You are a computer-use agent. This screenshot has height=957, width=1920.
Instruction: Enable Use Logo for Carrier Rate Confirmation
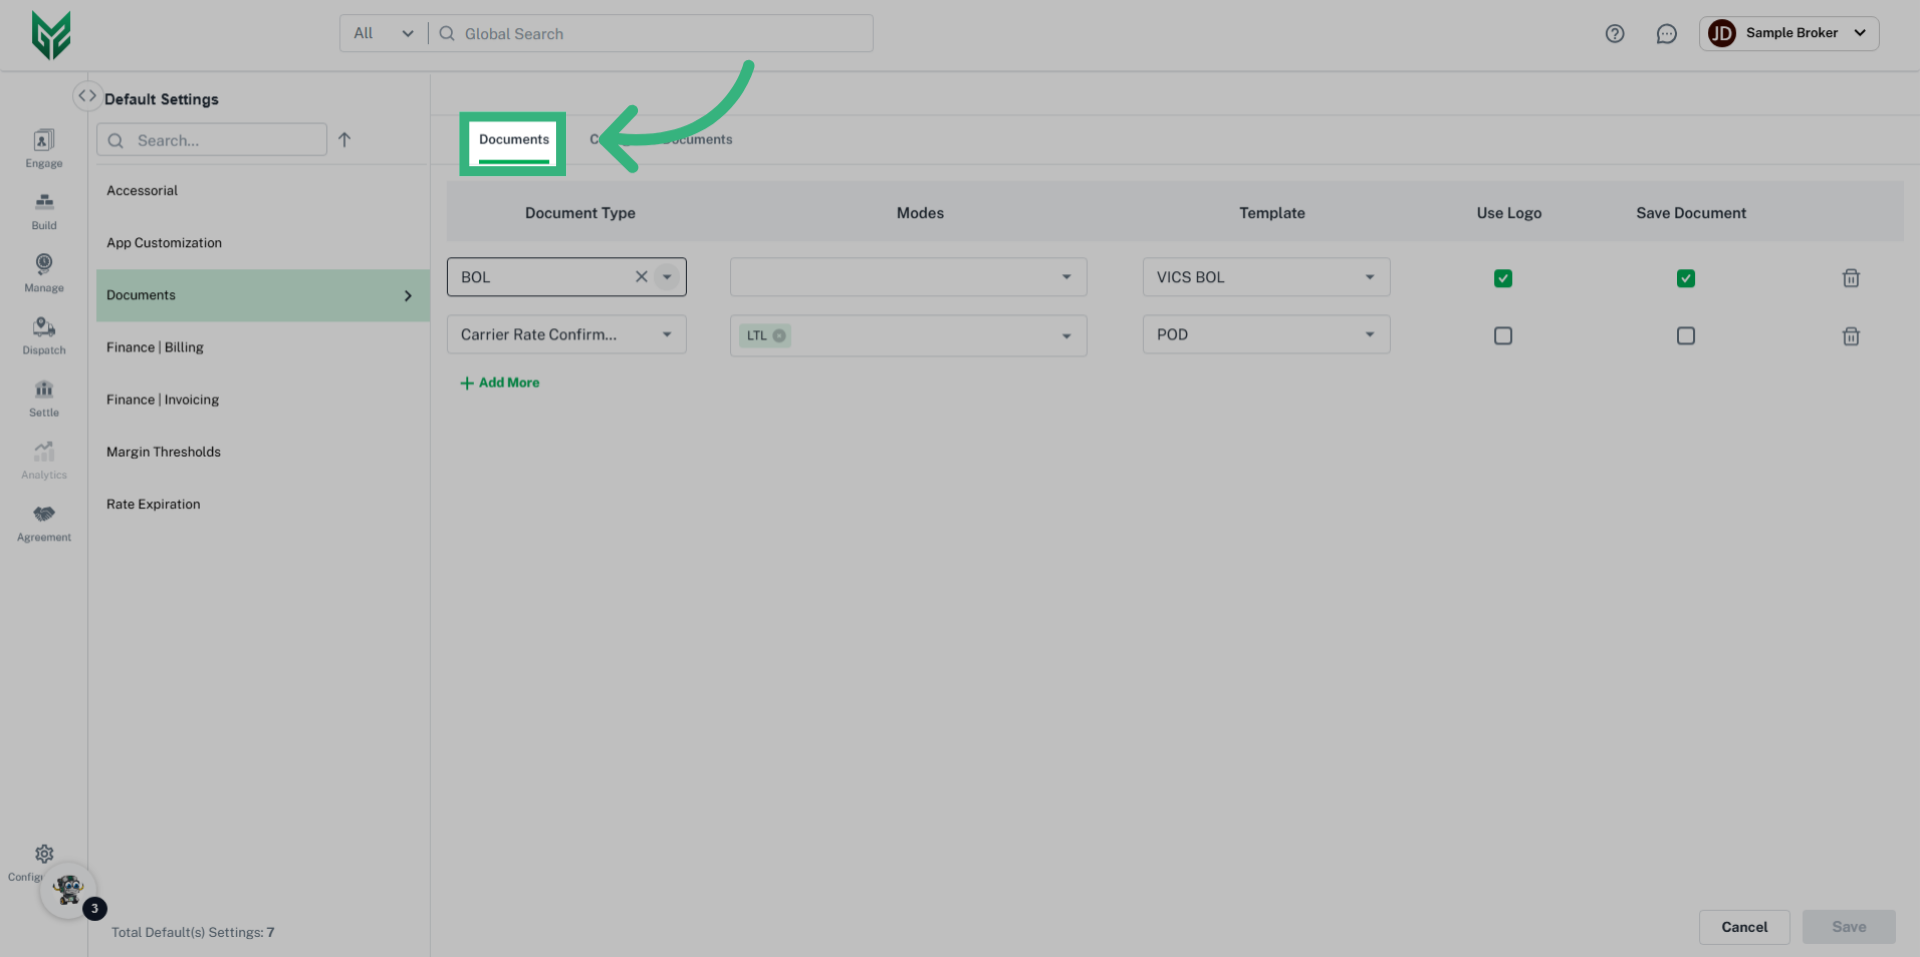pyautogui.click(x=1503, y=336)
